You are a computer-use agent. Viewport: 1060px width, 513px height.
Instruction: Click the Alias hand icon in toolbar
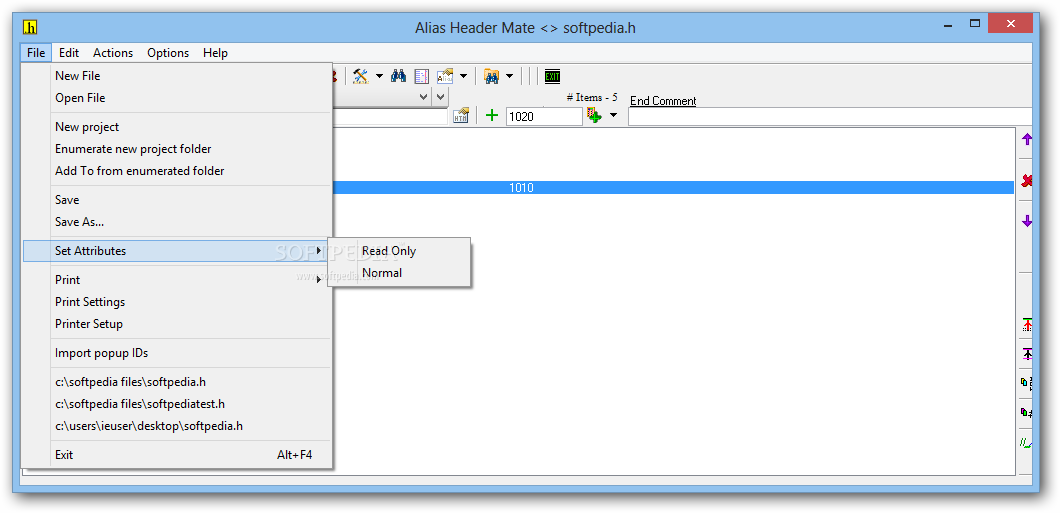tap(445, 76)
